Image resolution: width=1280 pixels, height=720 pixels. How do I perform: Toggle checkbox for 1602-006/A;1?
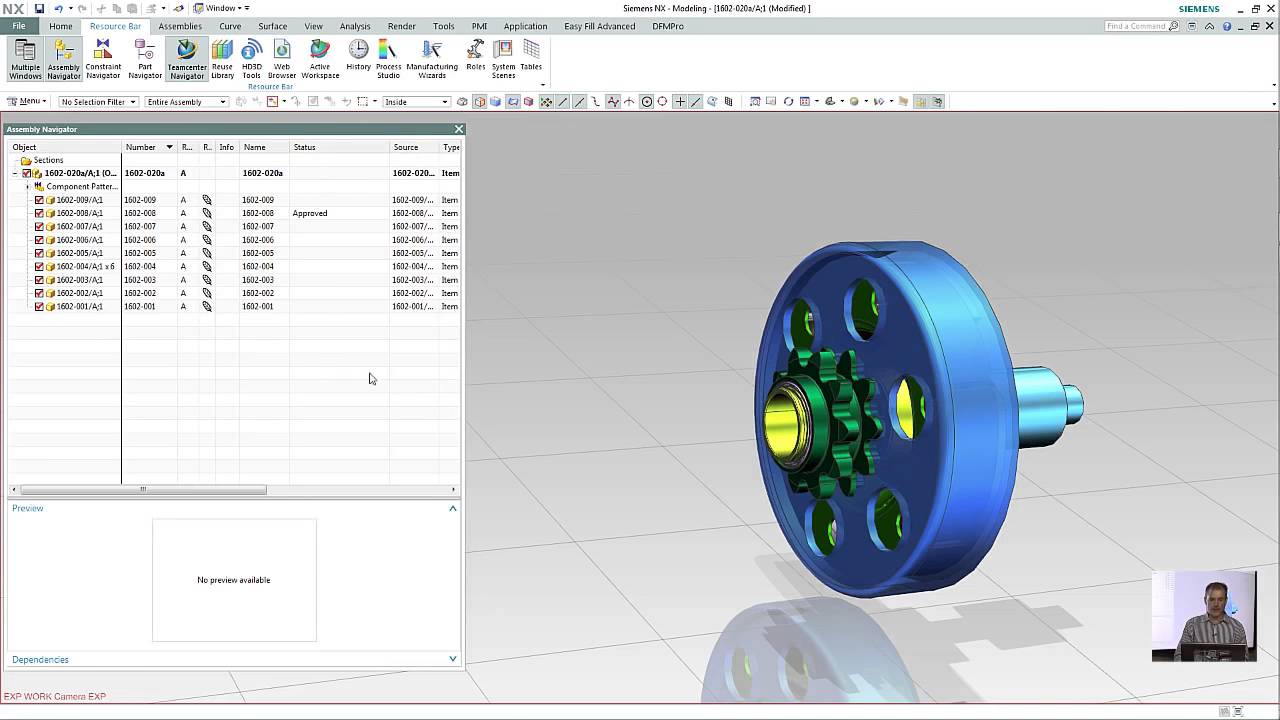click(39, 240)
